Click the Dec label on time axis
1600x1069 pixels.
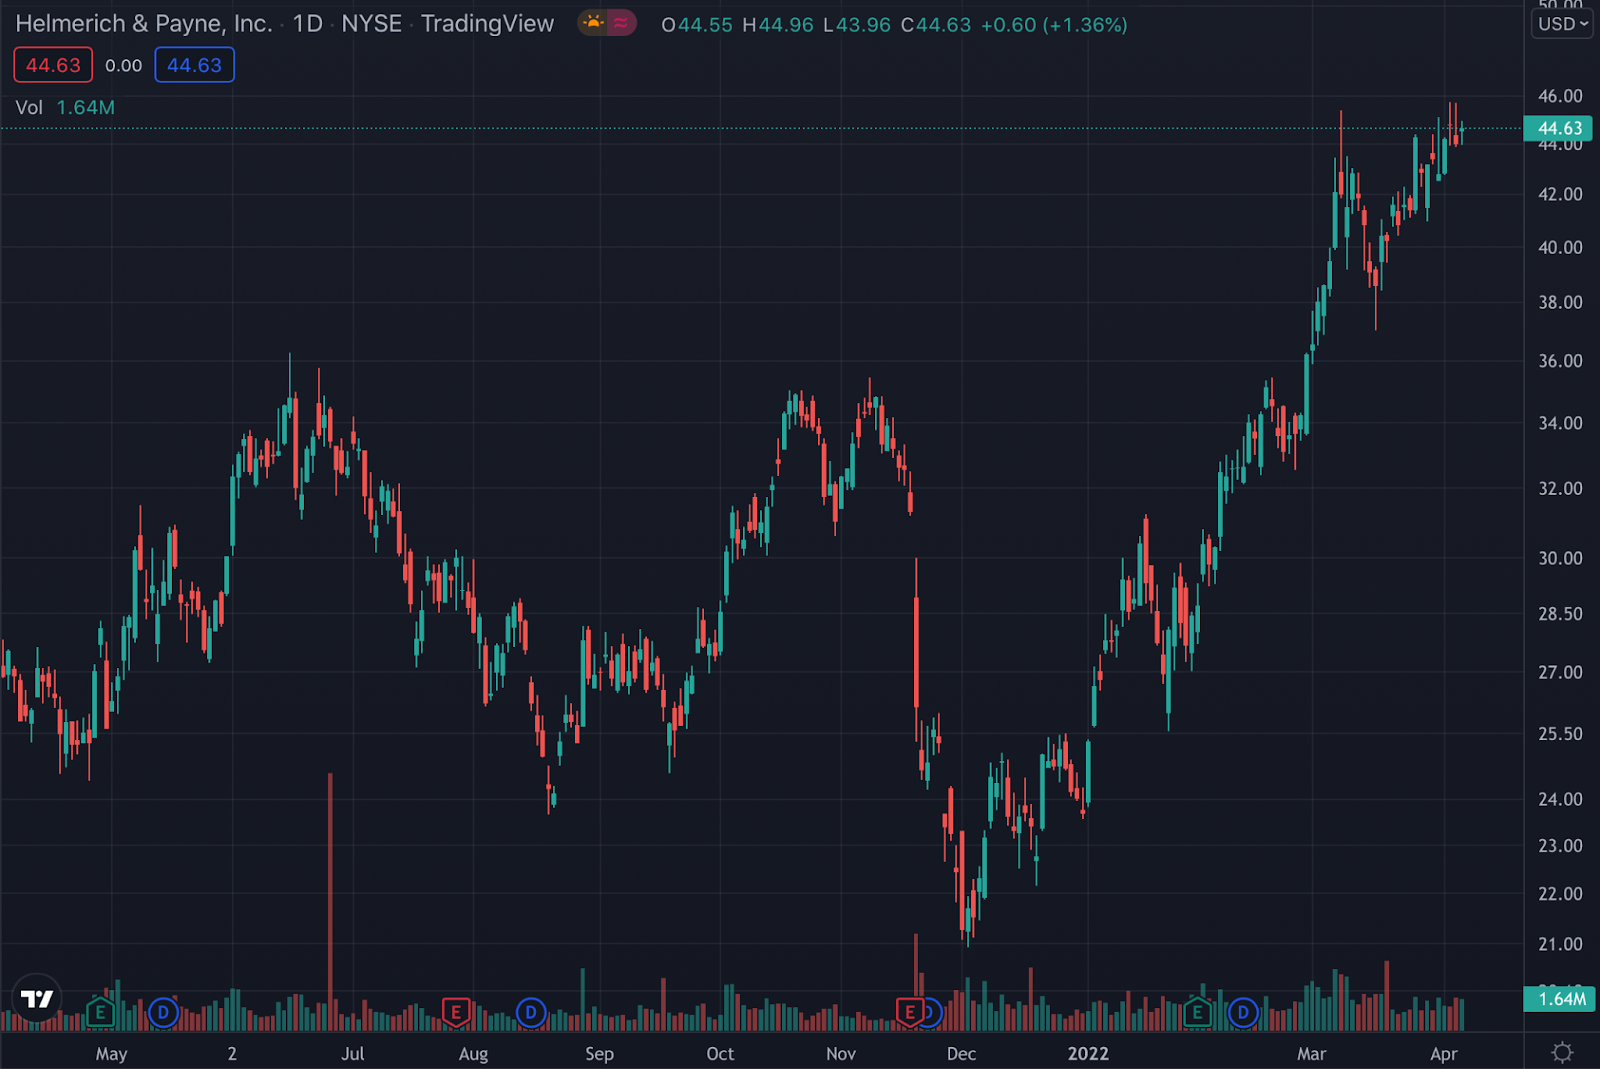click(x=961, y=1054)
